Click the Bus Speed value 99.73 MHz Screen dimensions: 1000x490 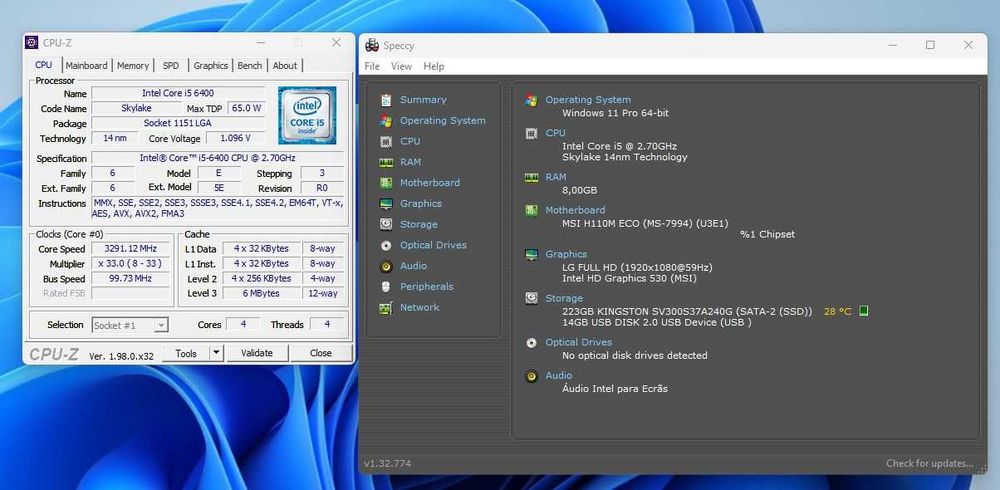tap(131, 279)
